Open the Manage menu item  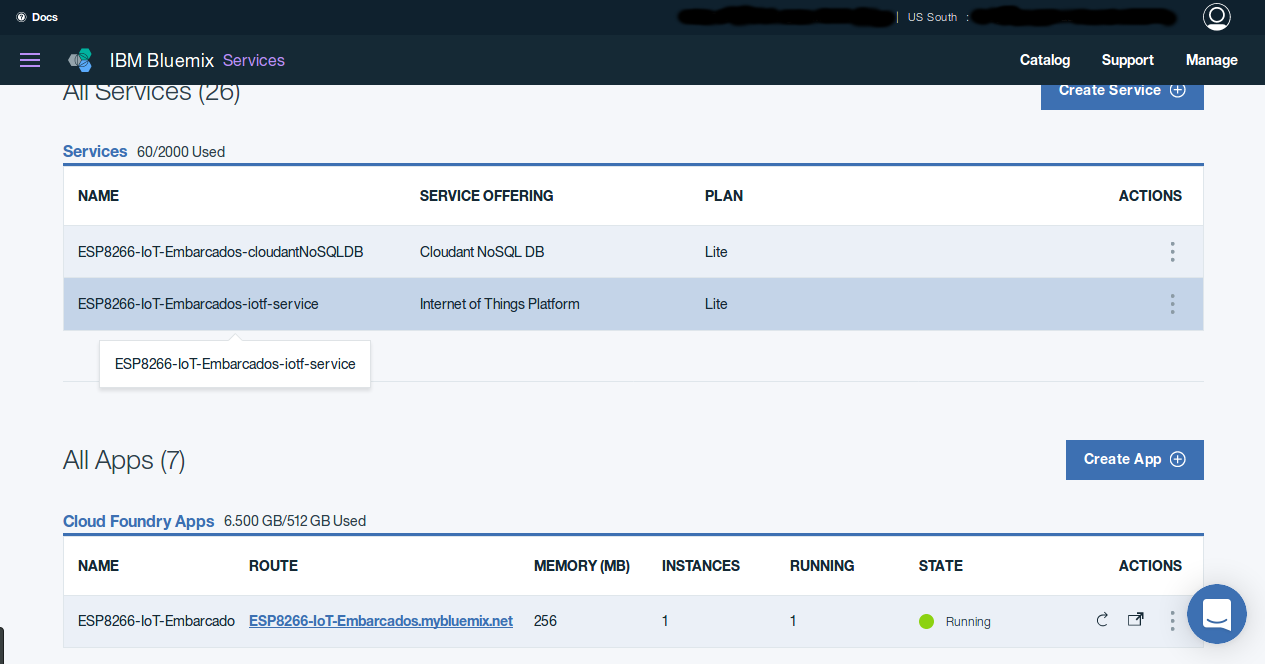click(x=1211, y=60)
